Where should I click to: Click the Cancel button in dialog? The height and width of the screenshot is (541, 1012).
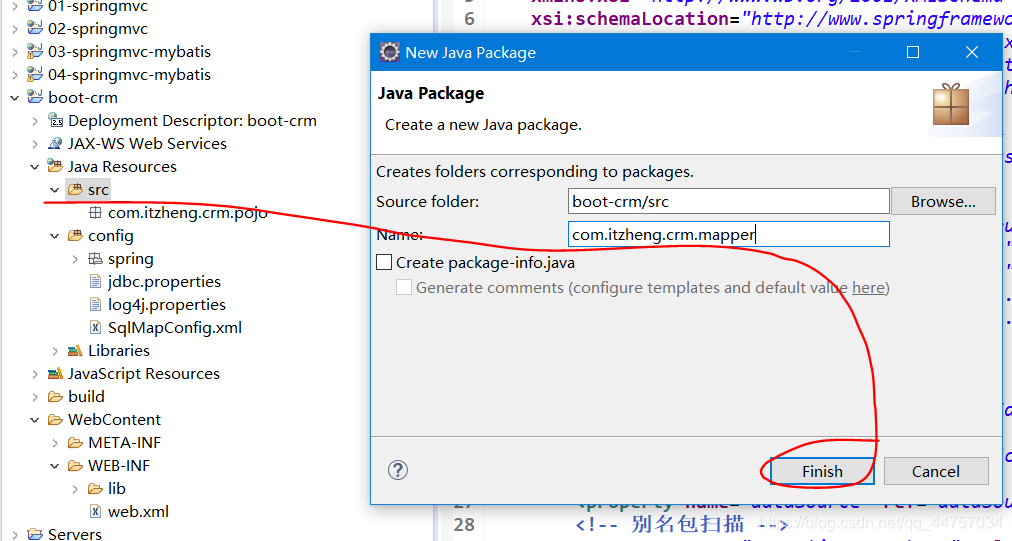coord(935,471)
